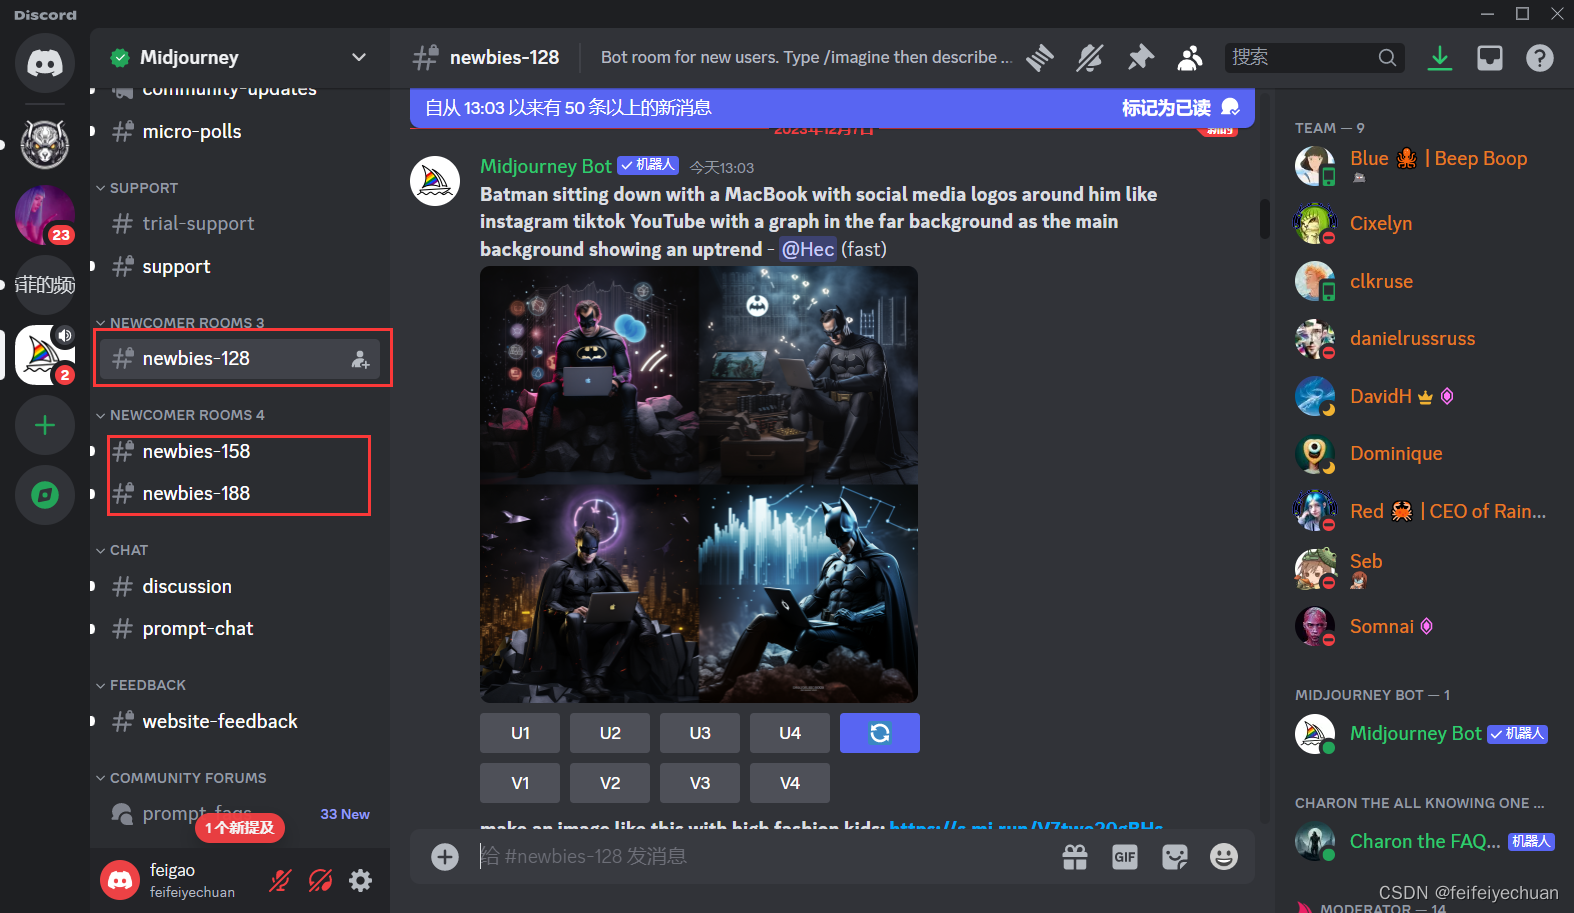1574x913 pixels.
Task: Click the green download apps icon
Action: (1440, 58)
